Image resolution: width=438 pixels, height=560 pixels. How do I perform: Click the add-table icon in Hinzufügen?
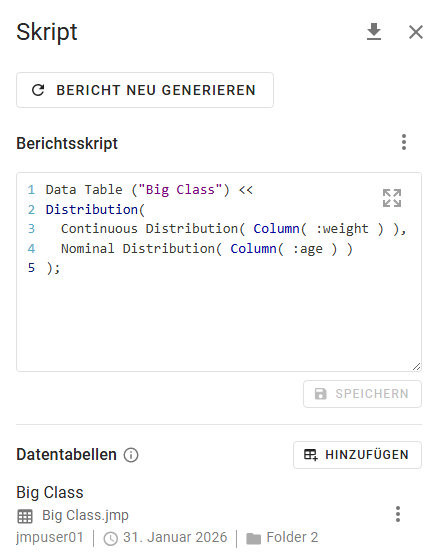point(310,455)
